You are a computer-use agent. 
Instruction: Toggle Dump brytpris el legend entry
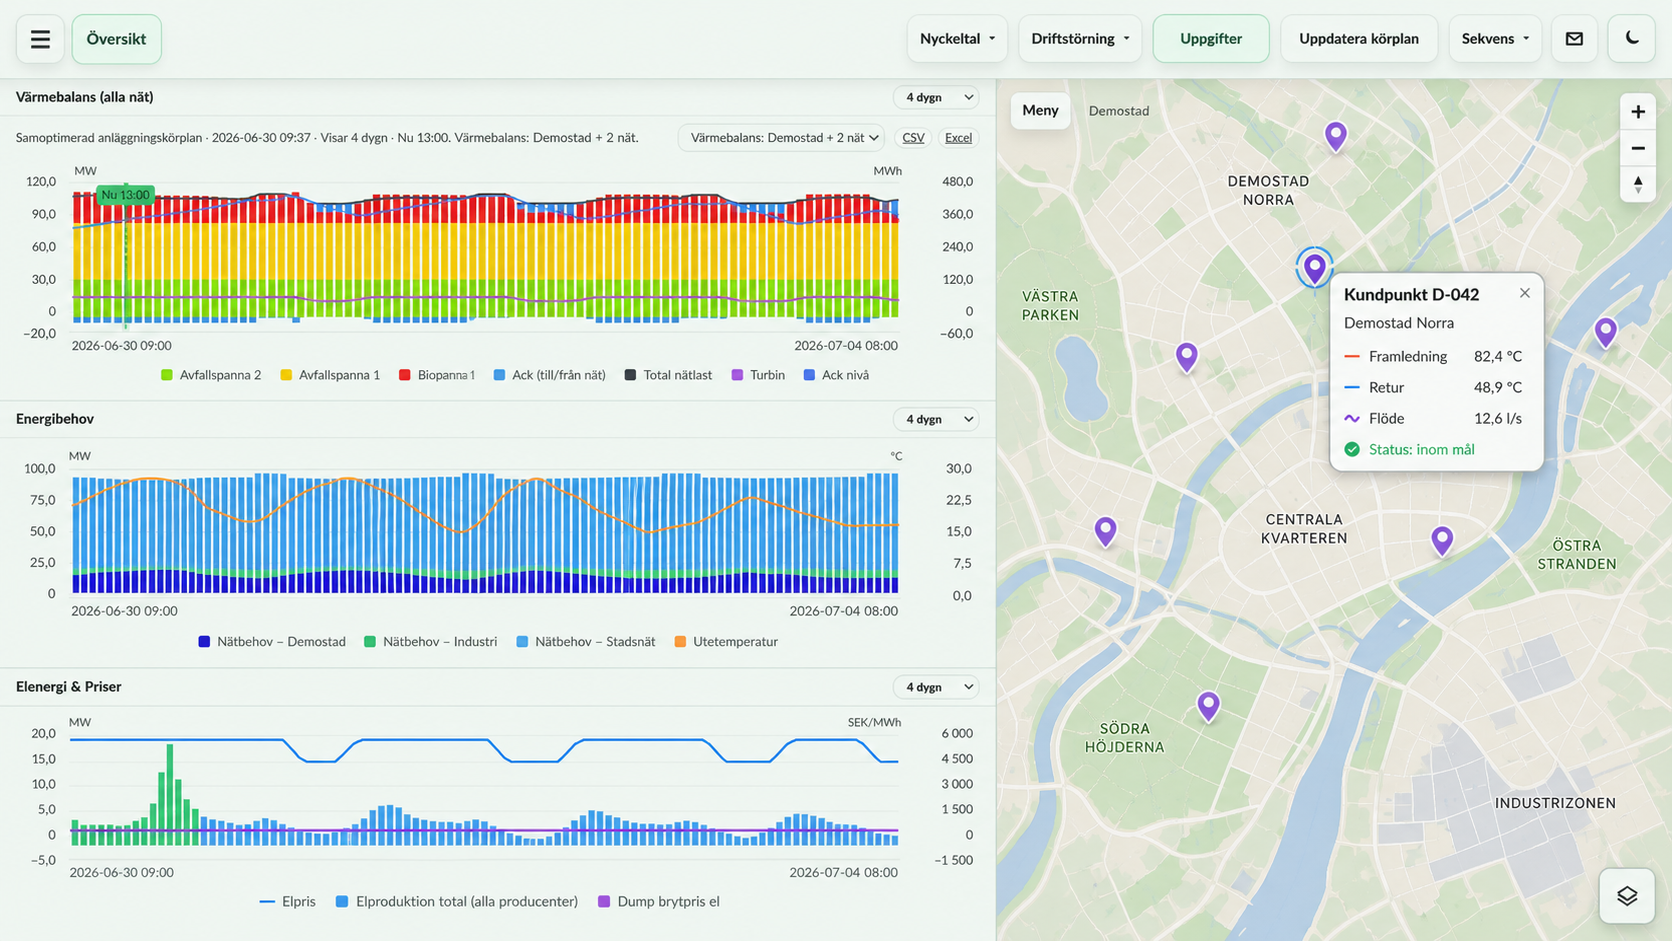point(659,902)
